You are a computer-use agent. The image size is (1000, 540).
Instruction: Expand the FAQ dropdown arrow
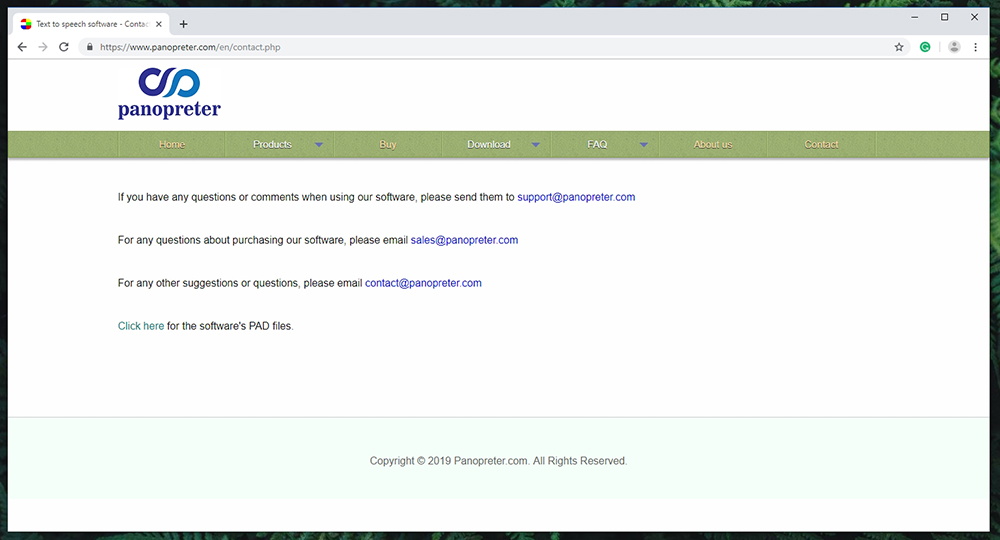coord(643,145)
